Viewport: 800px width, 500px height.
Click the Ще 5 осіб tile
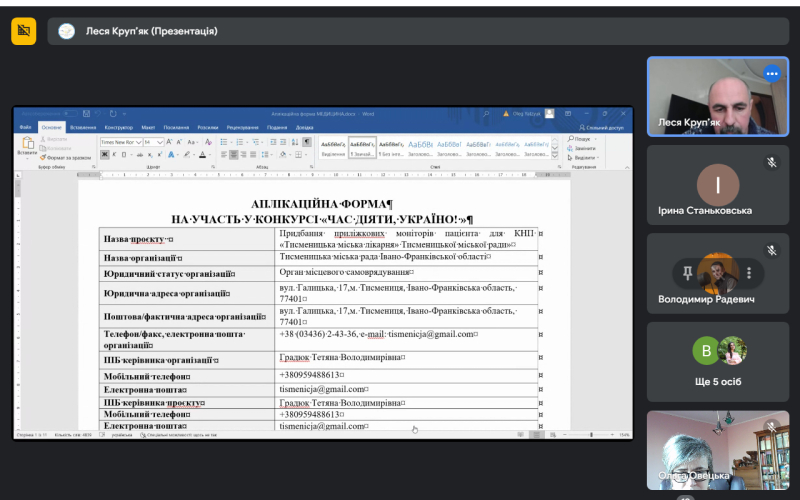point(717,361)
